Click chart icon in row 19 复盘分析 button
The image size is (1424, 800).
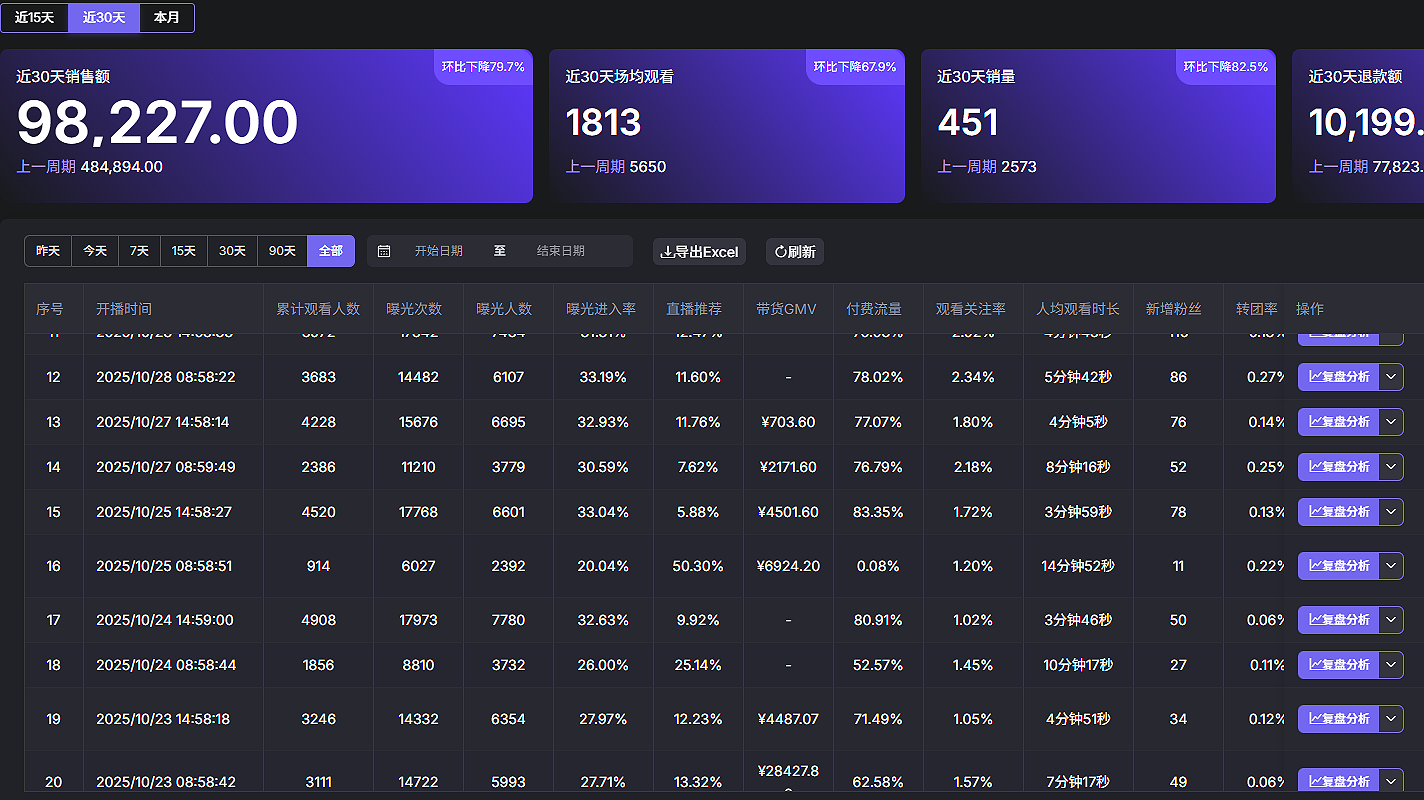click(1315, 719)
